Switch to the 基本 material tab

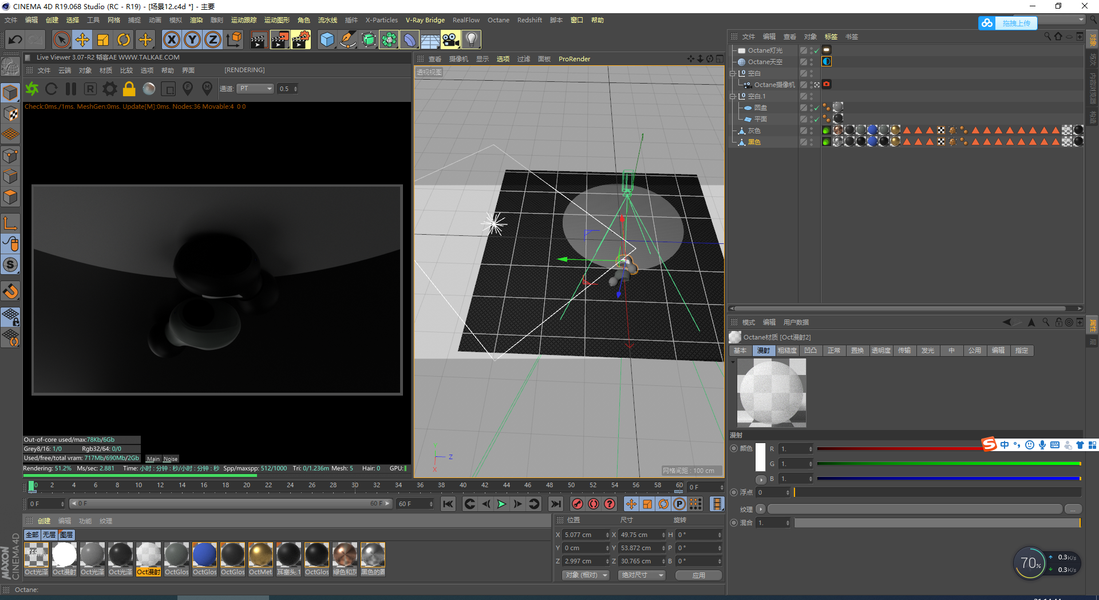[x=740, y=350]
